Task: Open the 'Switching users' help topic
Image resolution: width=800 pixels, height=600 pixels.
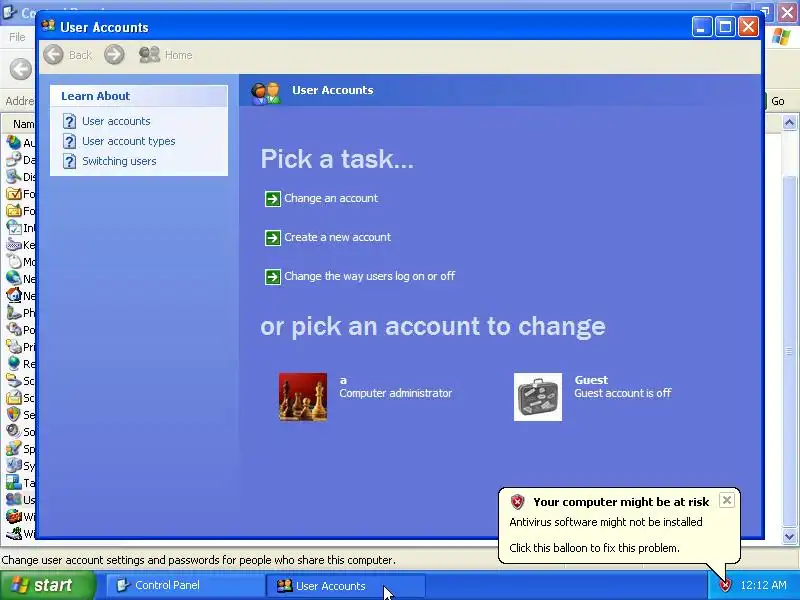Action: [x=119, y=161]
